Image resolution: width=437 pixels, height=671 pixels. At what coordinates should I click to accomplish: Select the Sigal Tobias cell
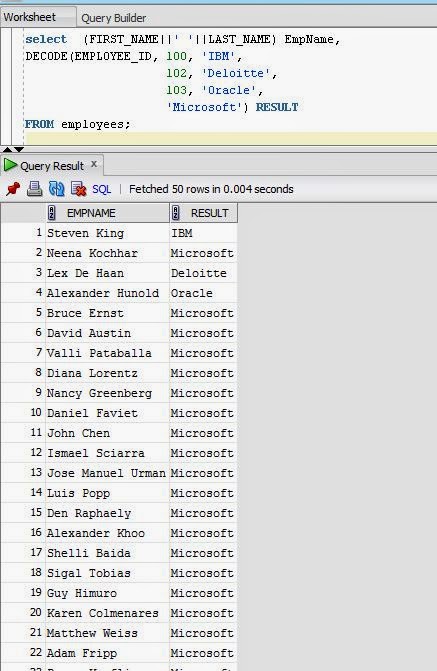pos(107,573)
